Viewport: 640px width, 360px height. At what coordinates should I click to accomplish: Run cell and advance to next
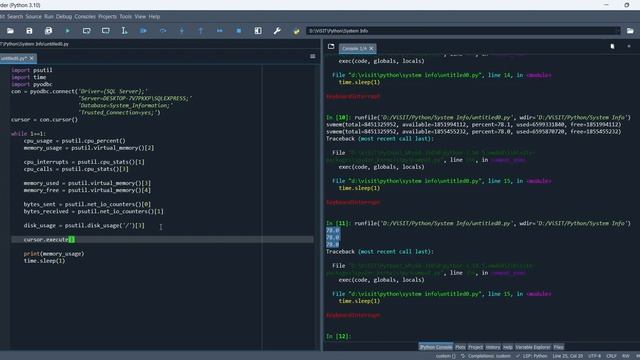point(105,31)
